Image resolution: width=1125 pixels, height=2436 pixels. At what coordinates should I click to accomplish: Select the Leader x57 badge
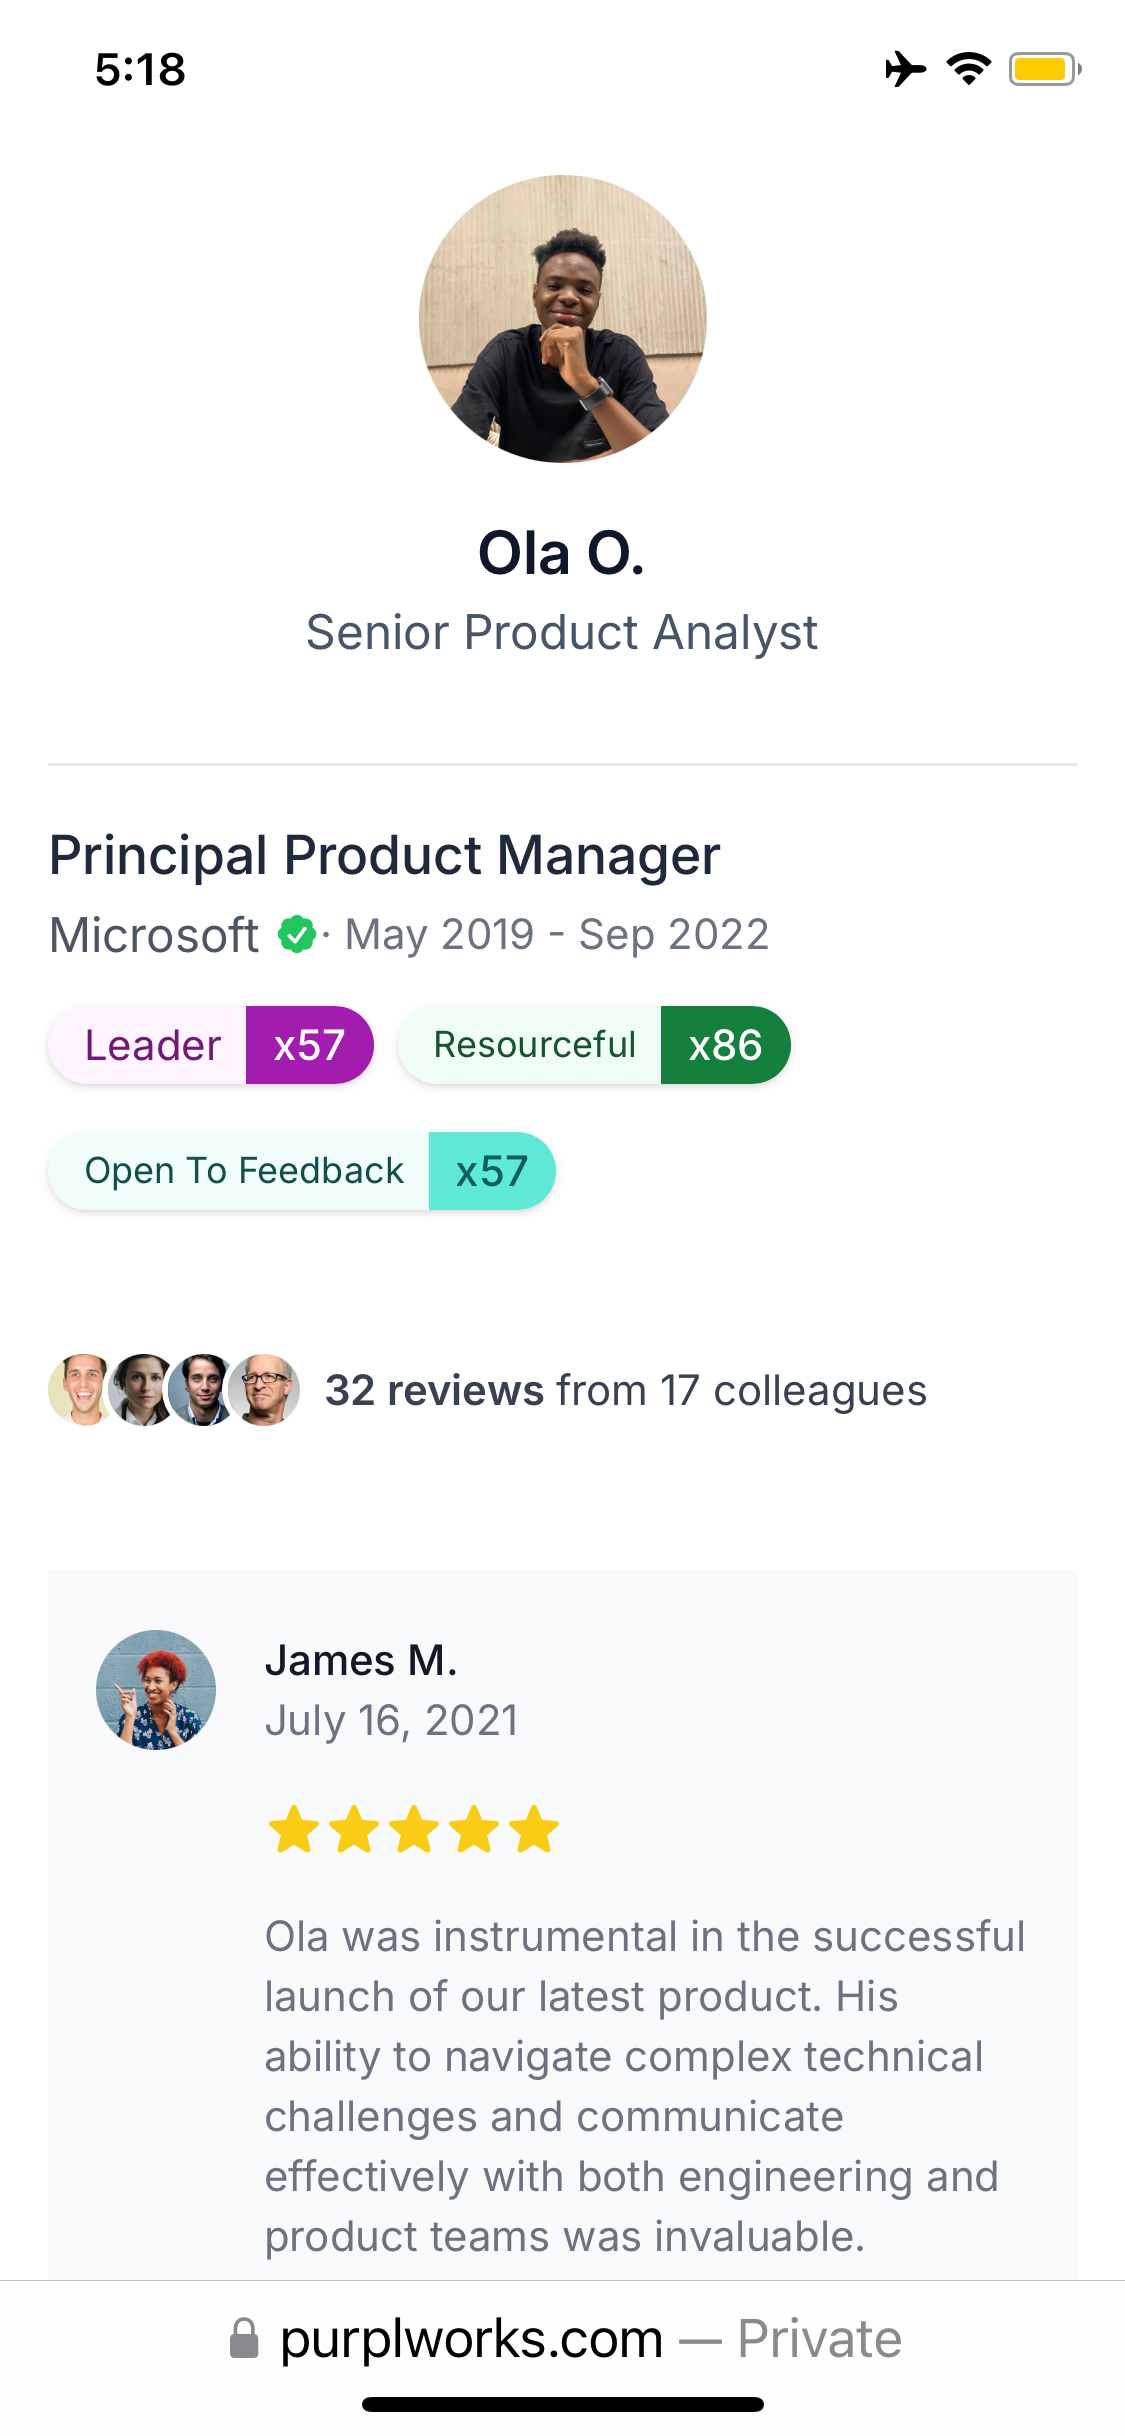click(211, 1045)
